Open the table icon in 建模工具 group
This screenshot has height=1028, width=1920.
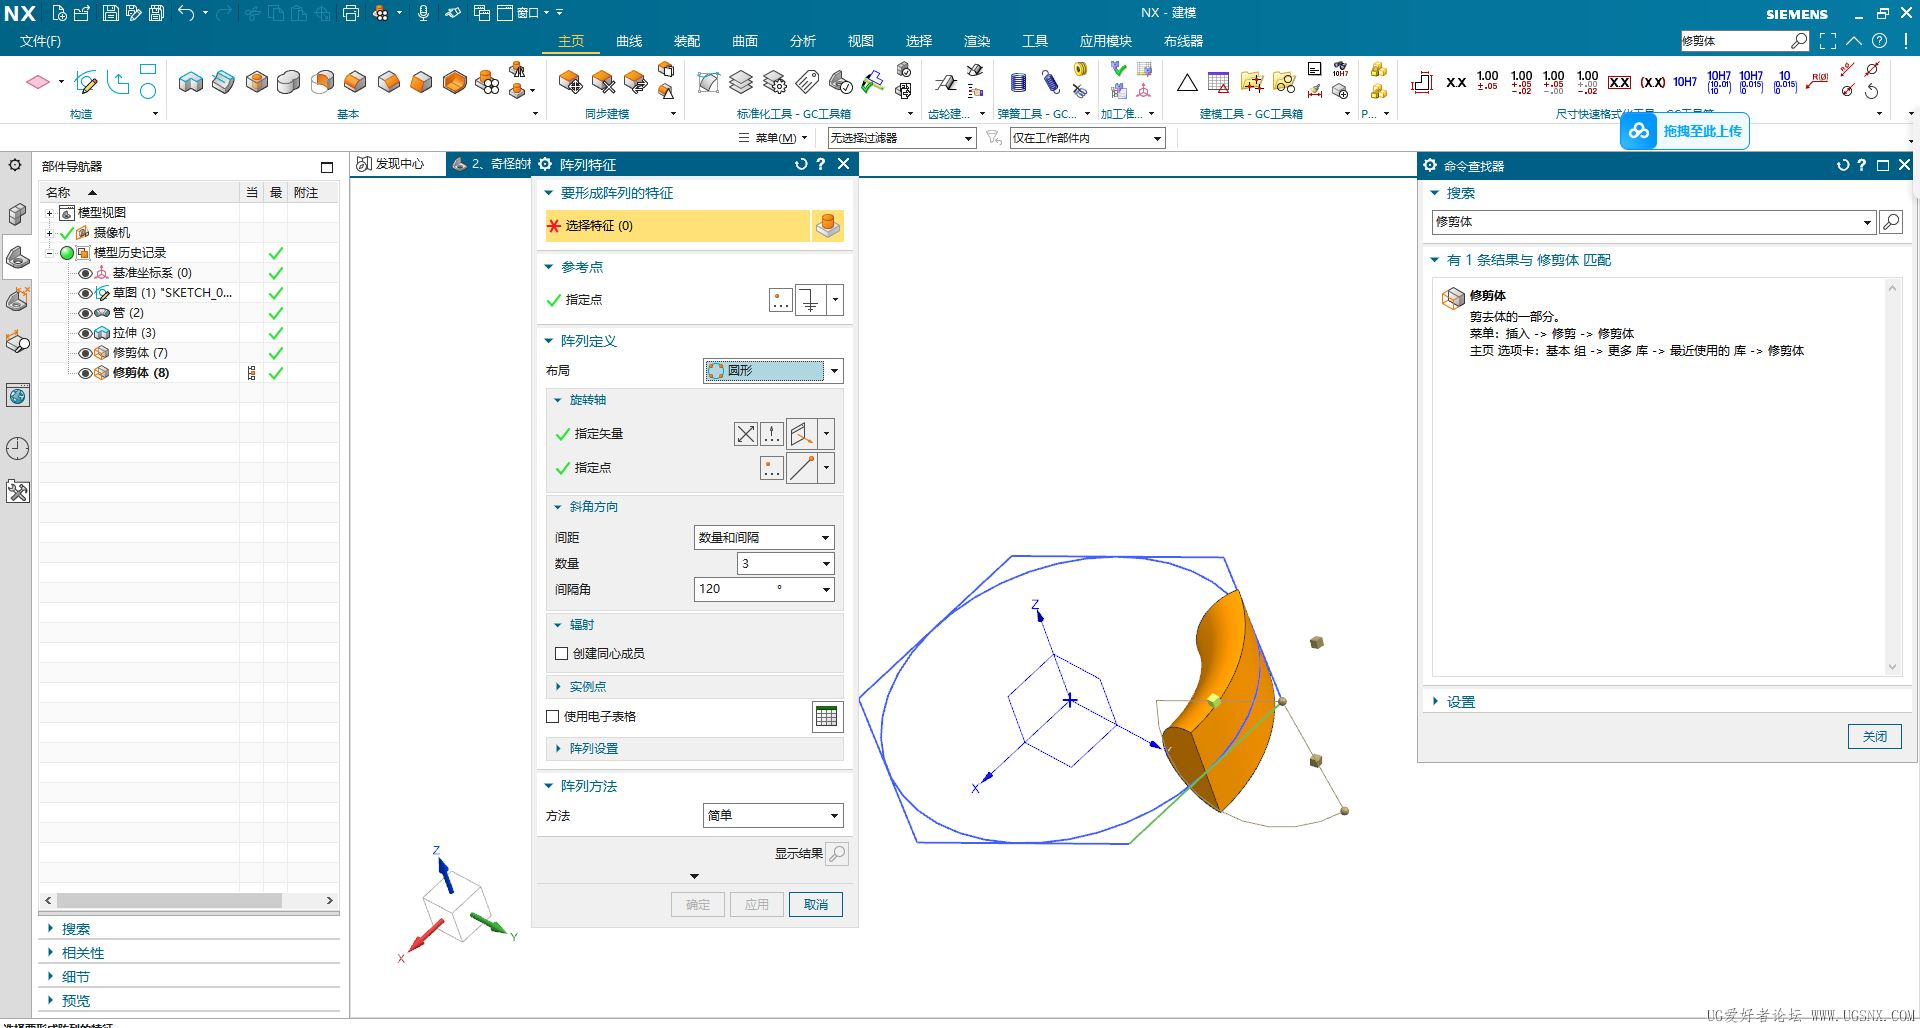point(1218,82)
